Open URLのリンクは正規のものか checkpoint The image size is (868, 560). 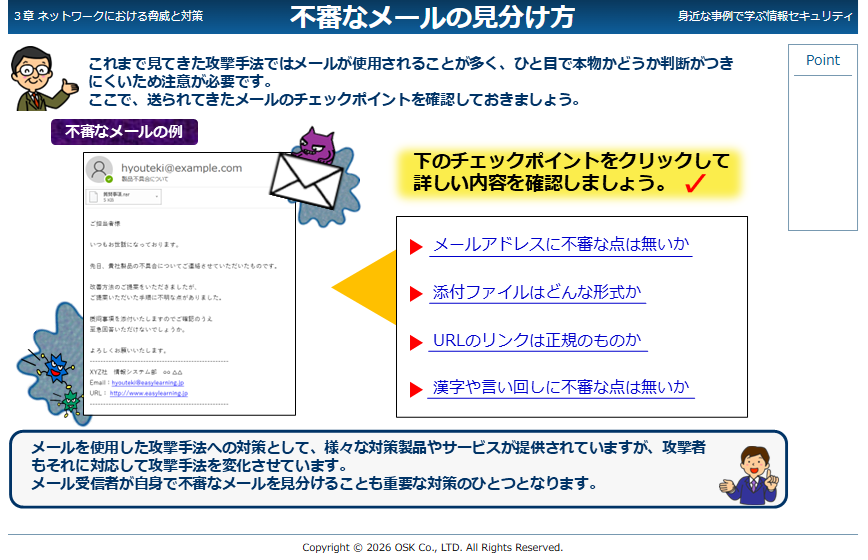537,341
